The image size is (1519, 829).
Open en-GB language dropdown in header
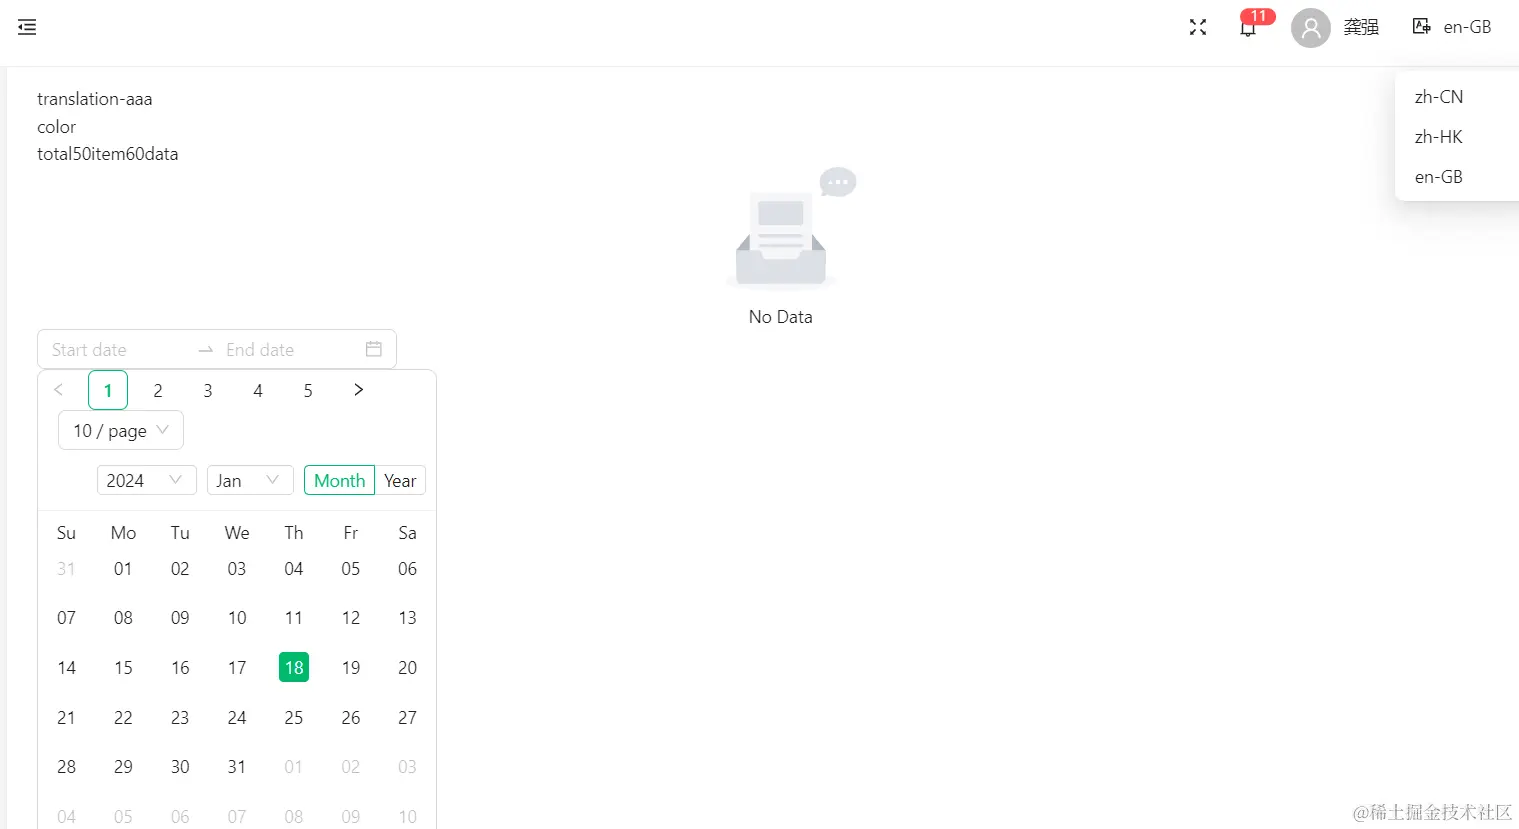pos(1467,27)
